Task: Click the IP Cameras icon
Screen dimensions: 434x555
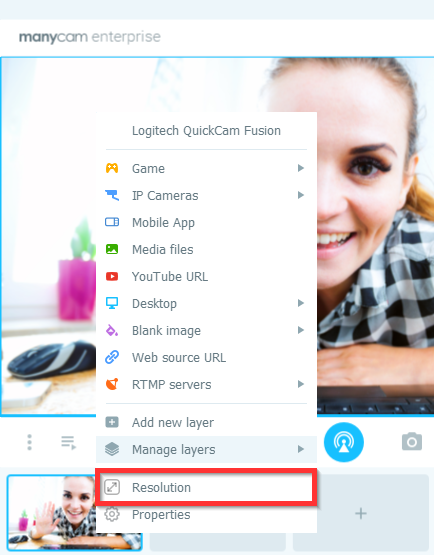Action: click(x=112, y=195)
